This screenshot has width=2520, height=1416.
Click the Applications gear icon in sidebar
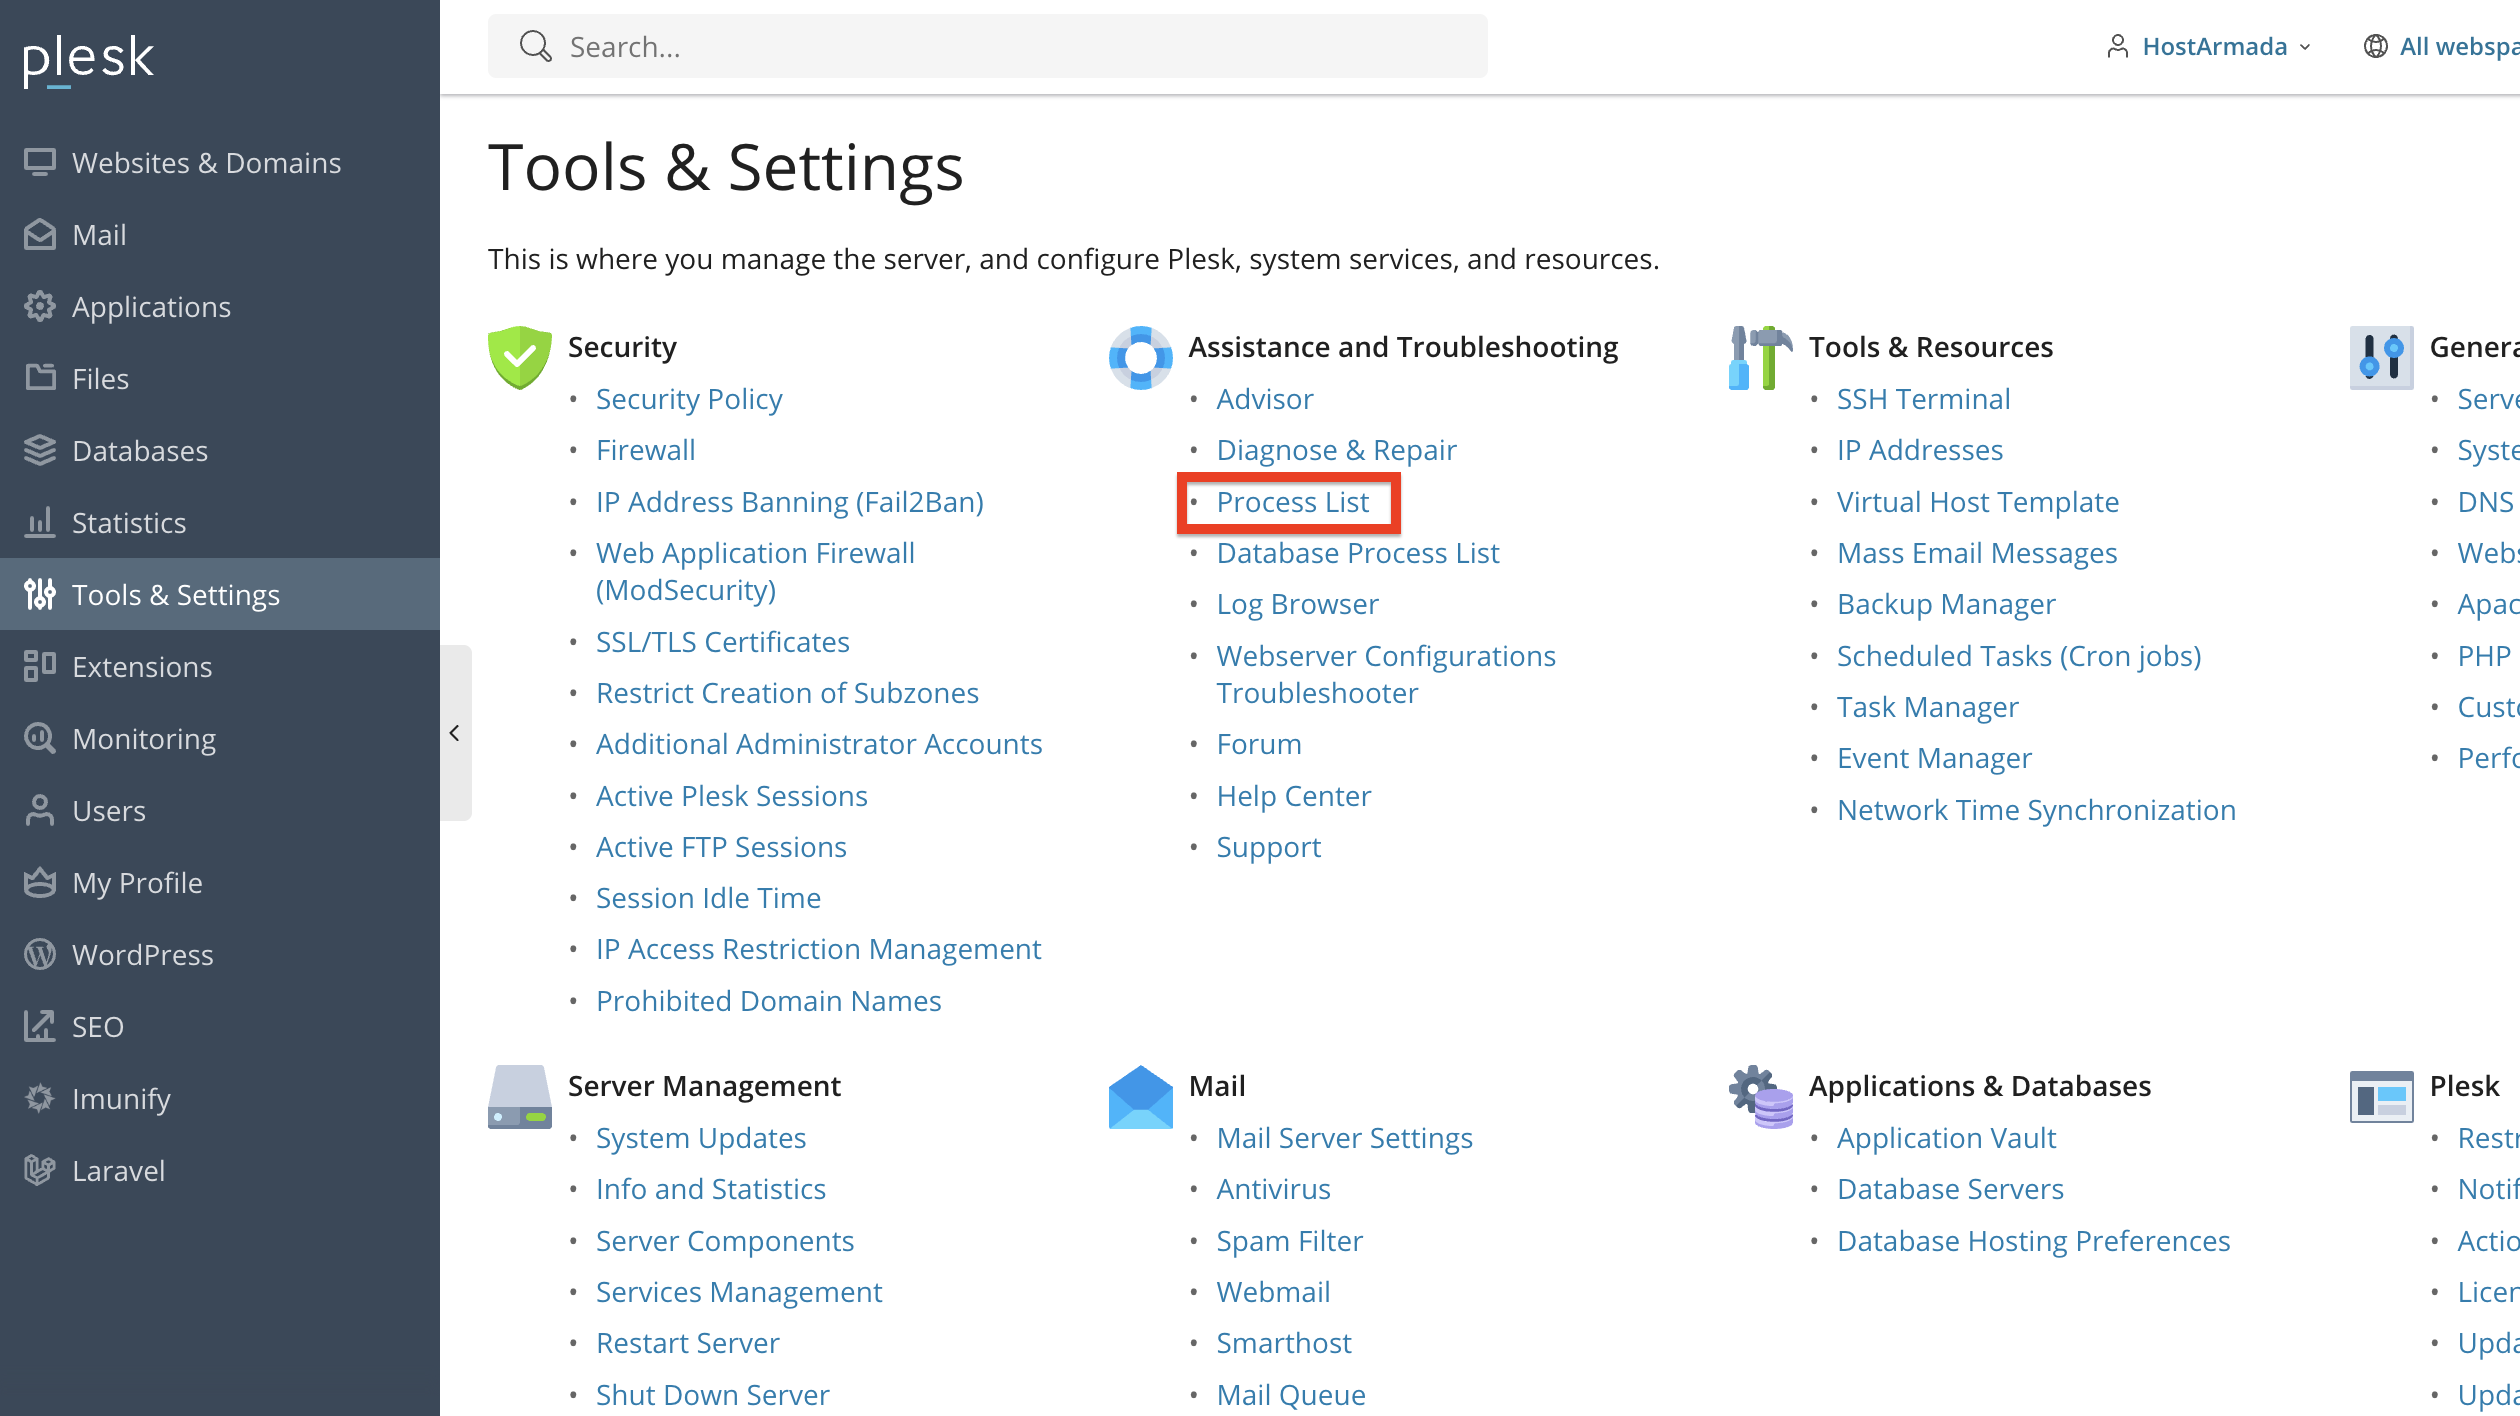[40, 307]
